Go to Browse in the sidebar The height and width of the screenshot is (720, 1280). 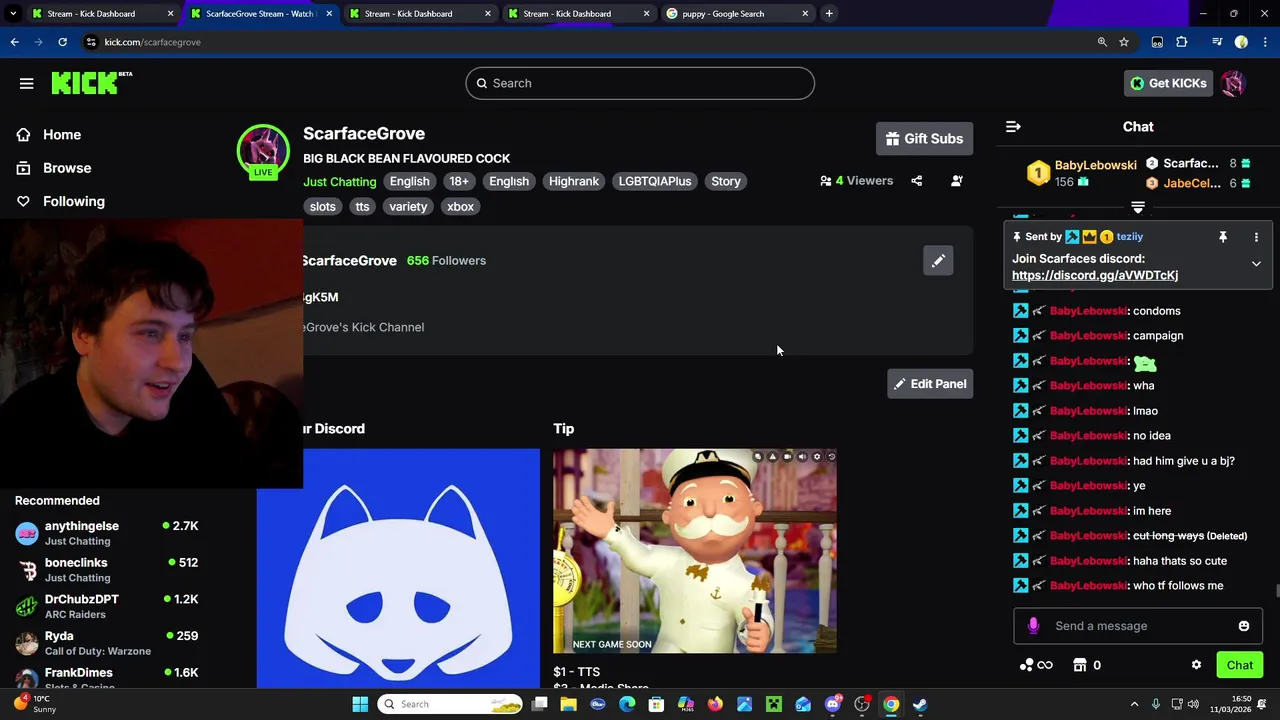(x=67, y=168)
